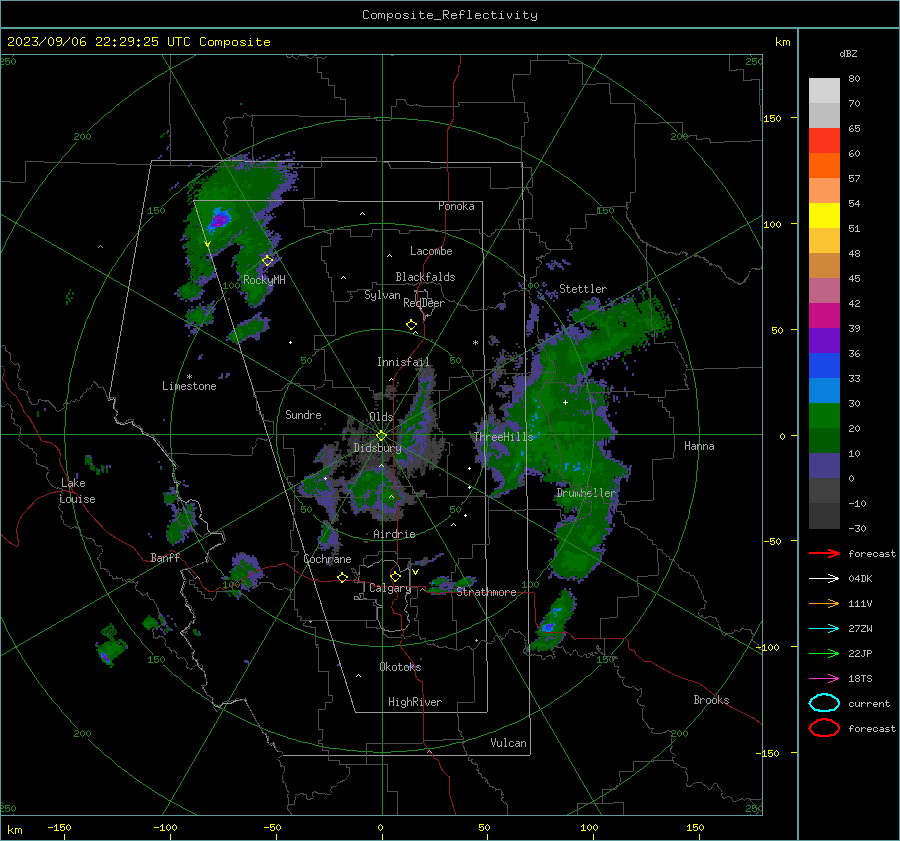Click the Lacombe city label

coord(431,251)
